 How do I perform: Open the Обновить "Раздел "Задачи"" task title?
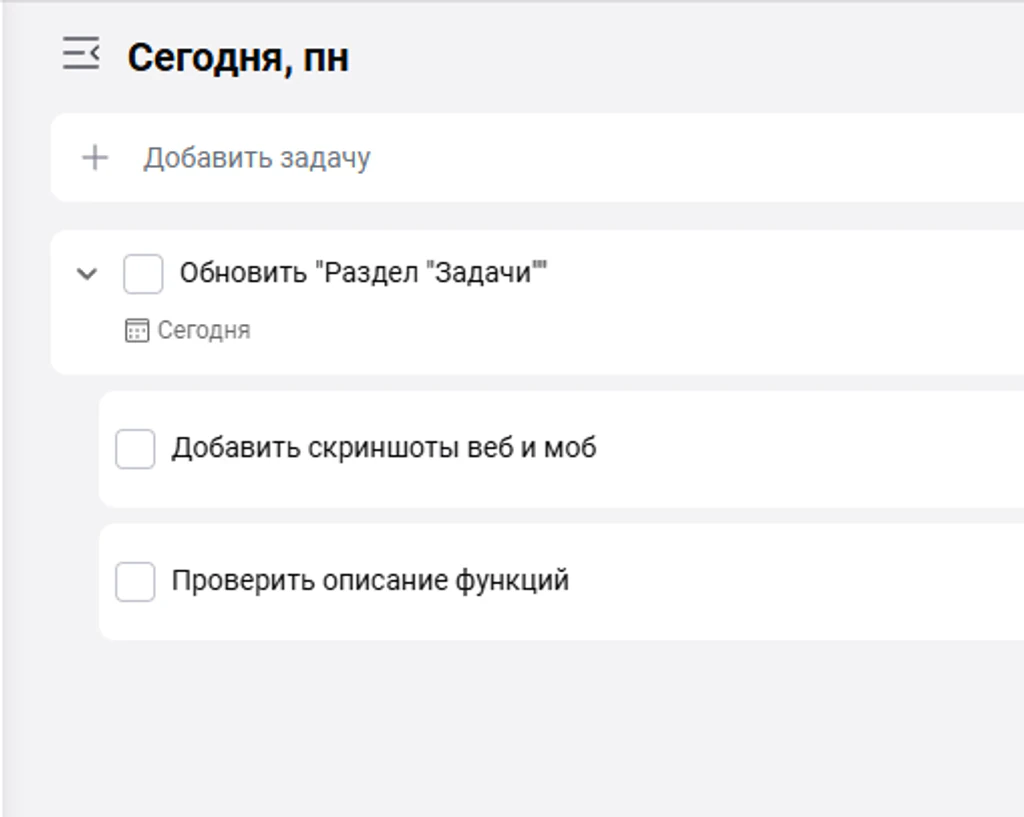(x=363, y=273)
